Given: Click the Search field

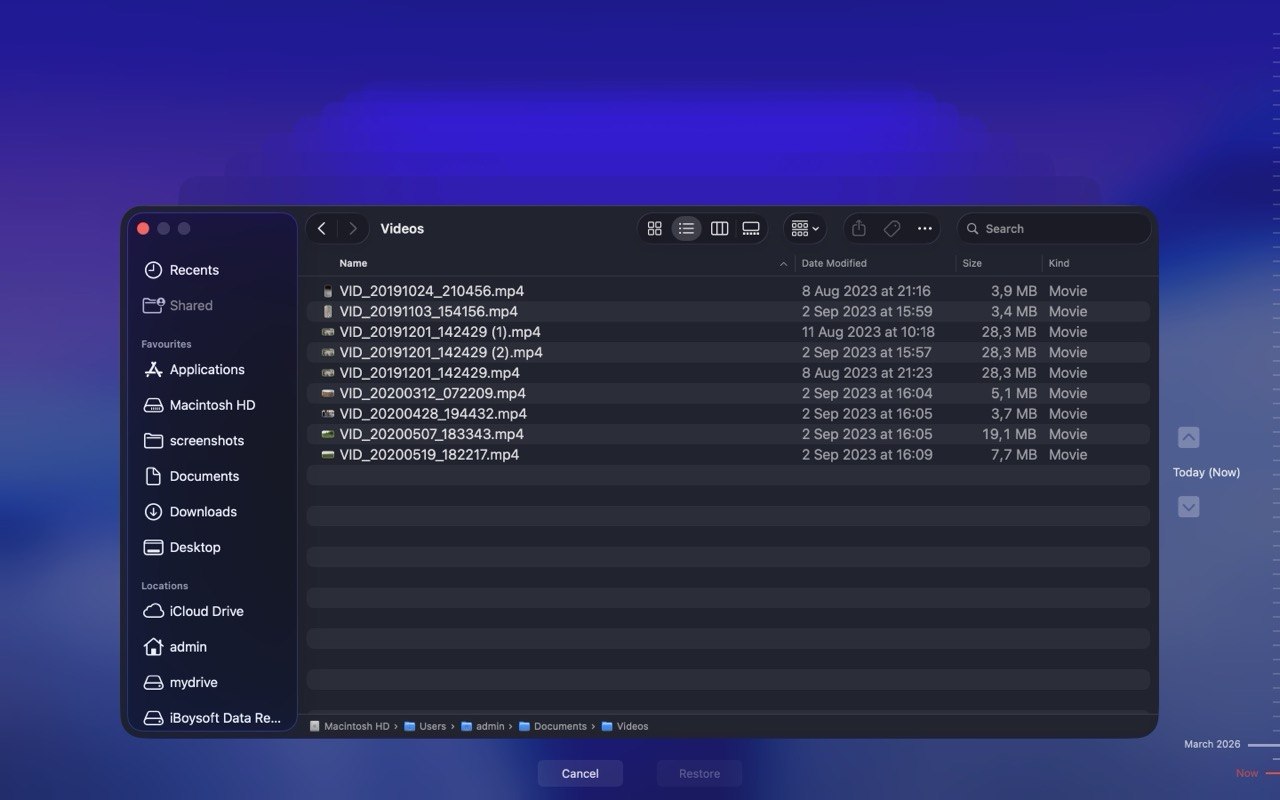Looking at the screenshot, I should 1054,229.
